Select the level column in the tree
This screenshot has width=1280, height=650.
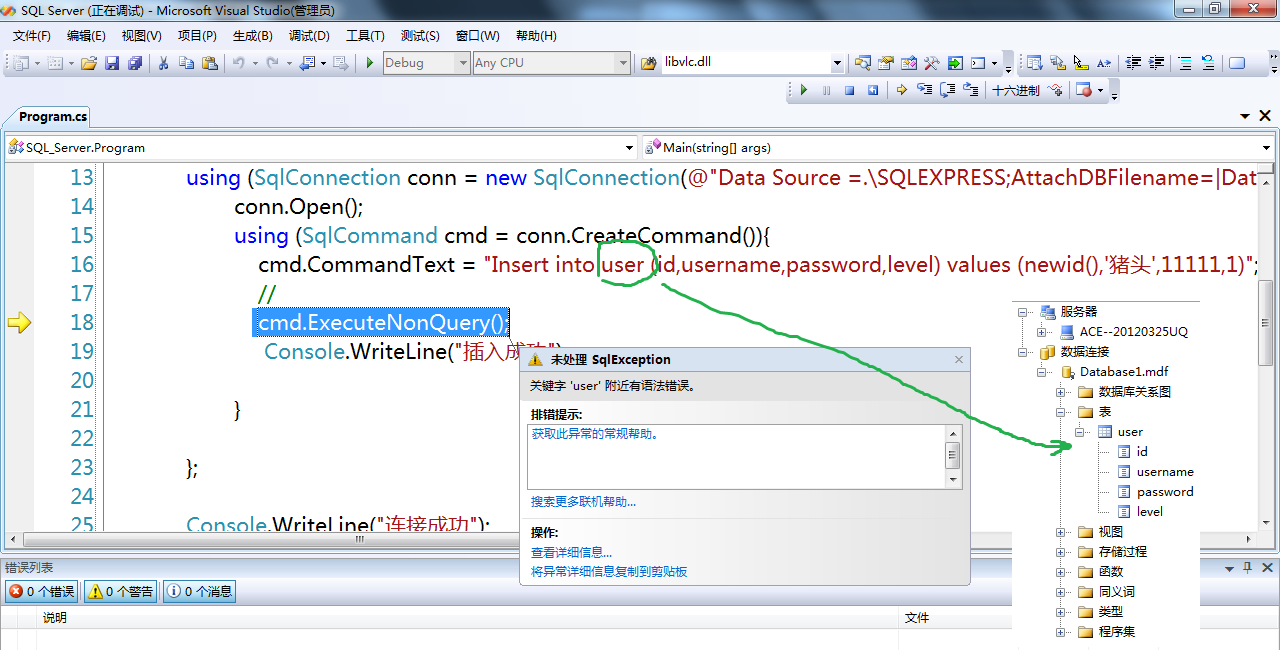[x=1150, y=512]
